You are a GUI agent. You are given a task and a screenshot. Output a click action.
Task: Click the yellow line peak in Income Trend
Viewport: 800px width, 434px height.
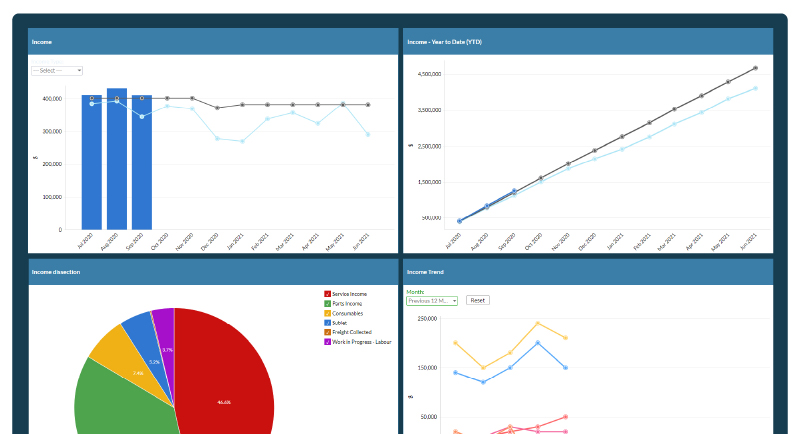point(538,323)
